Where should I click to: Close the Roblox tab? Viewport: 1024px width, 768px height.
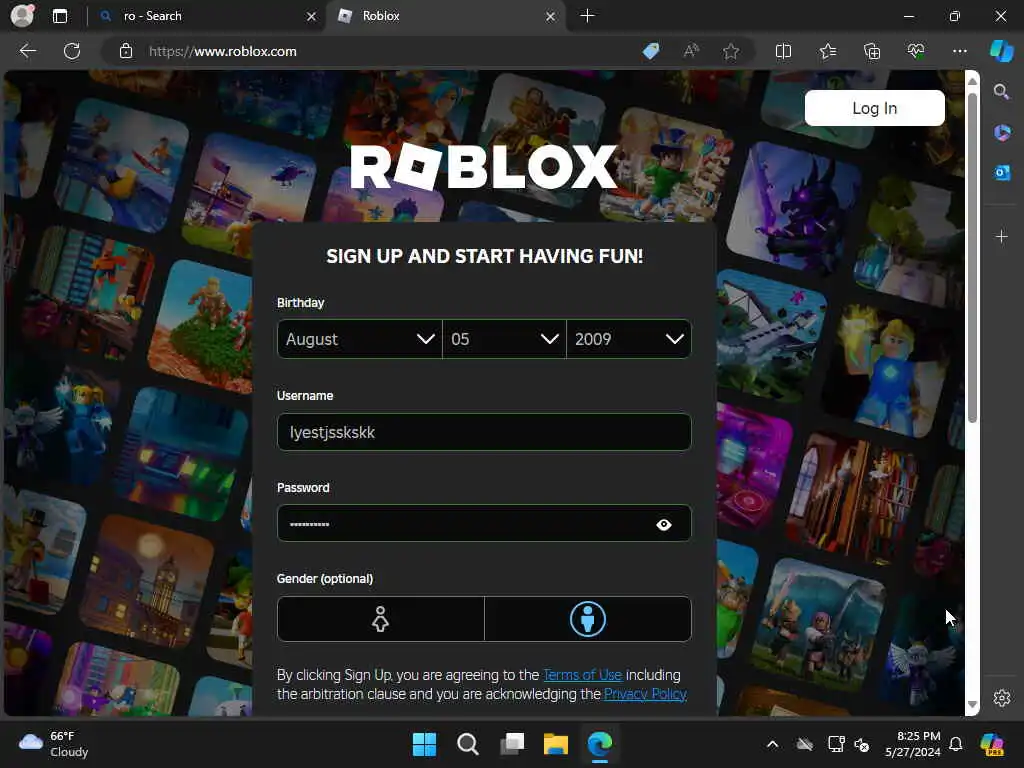[550, 16]
